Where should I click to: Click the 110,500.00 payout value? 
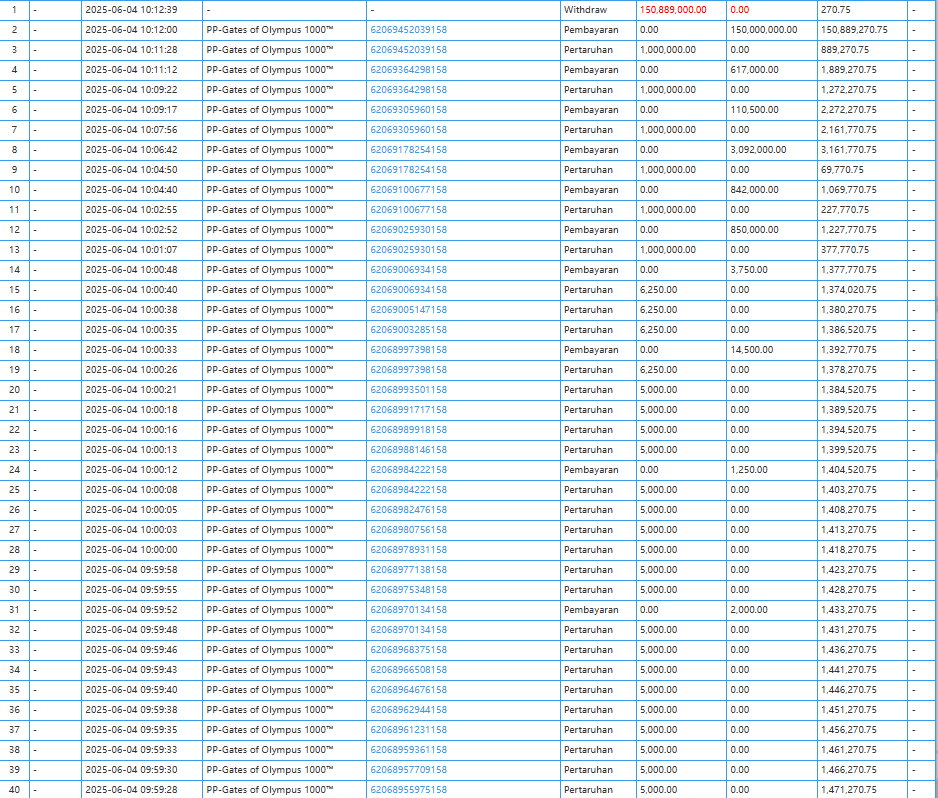[x=754, y=110]
